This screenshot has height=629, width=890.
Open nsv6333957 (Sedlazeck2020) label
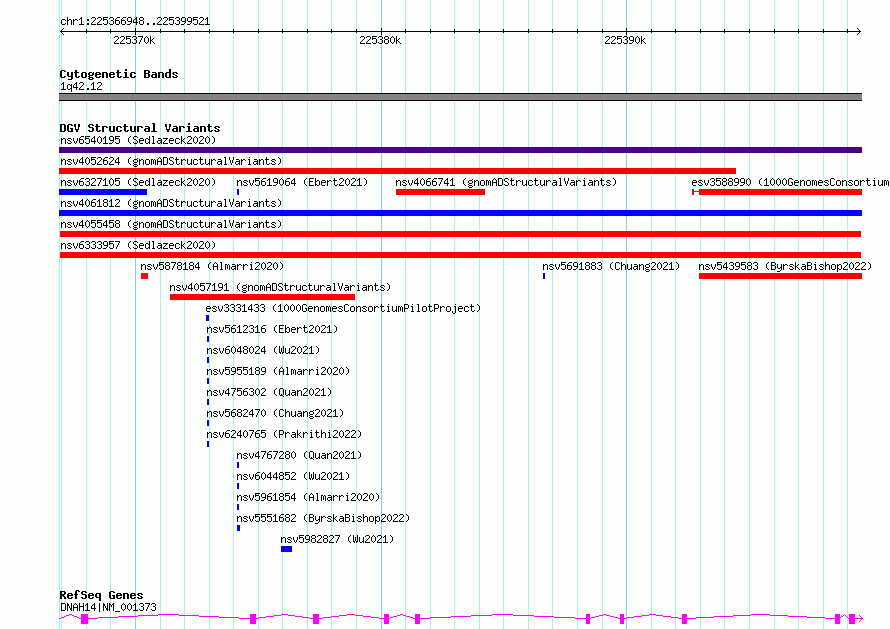click(x=138, y=245)
